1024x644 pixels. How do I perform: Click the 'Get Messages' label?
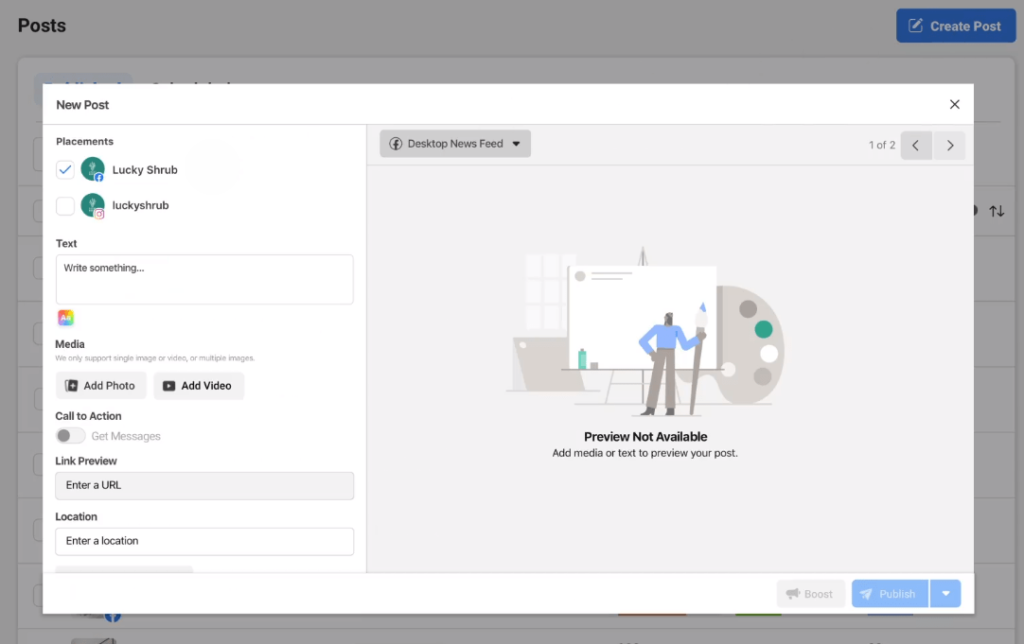point(126,436)
